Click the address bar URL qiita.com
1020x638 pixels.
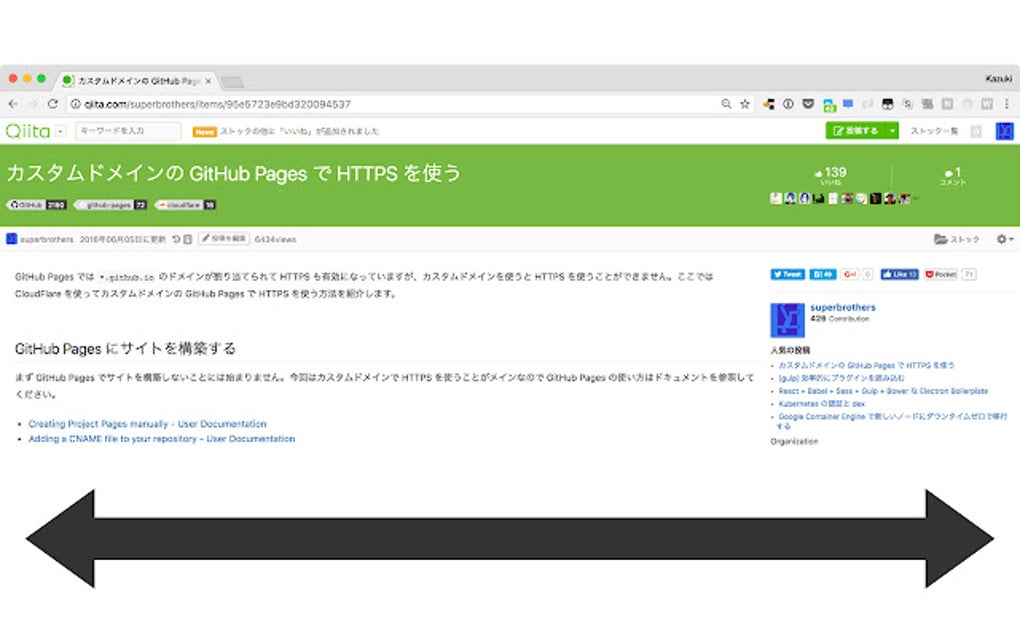[x=217, y=104]
